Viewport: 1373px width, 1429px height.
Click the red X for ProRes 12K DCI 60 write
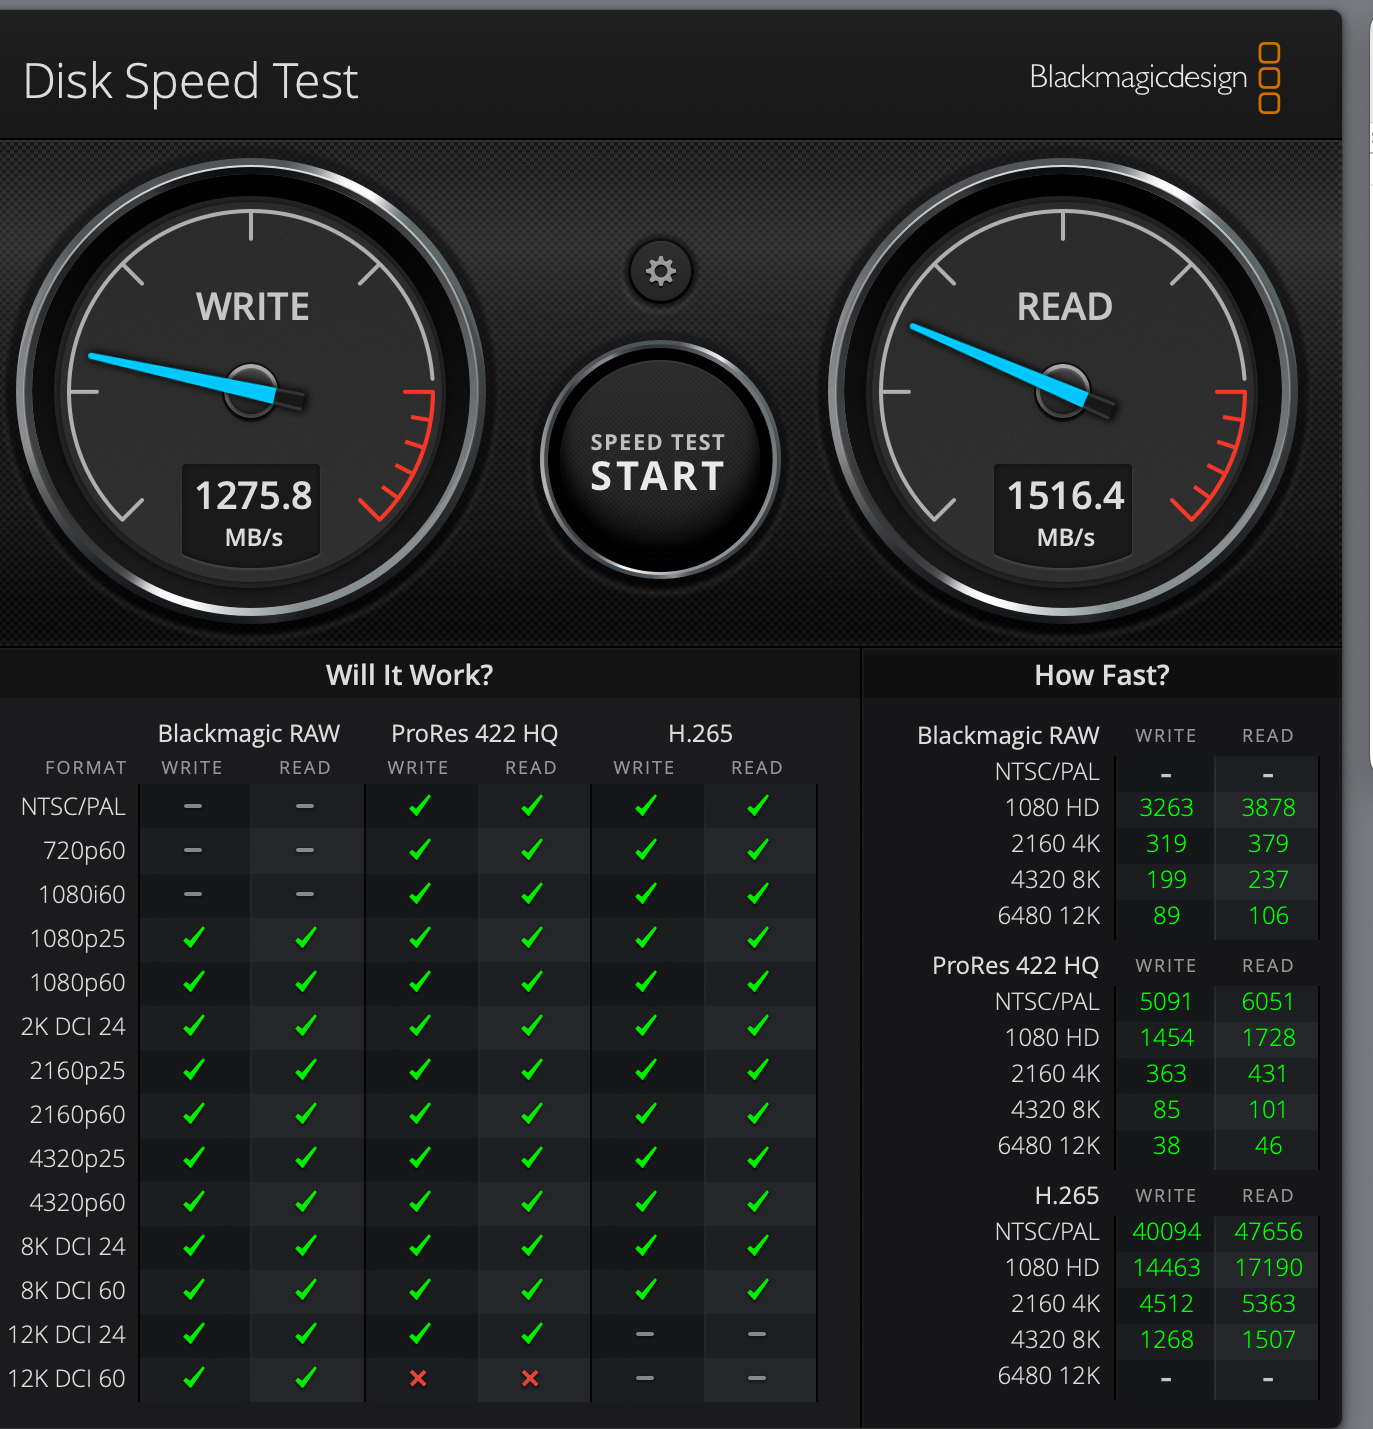[418, 1378]
